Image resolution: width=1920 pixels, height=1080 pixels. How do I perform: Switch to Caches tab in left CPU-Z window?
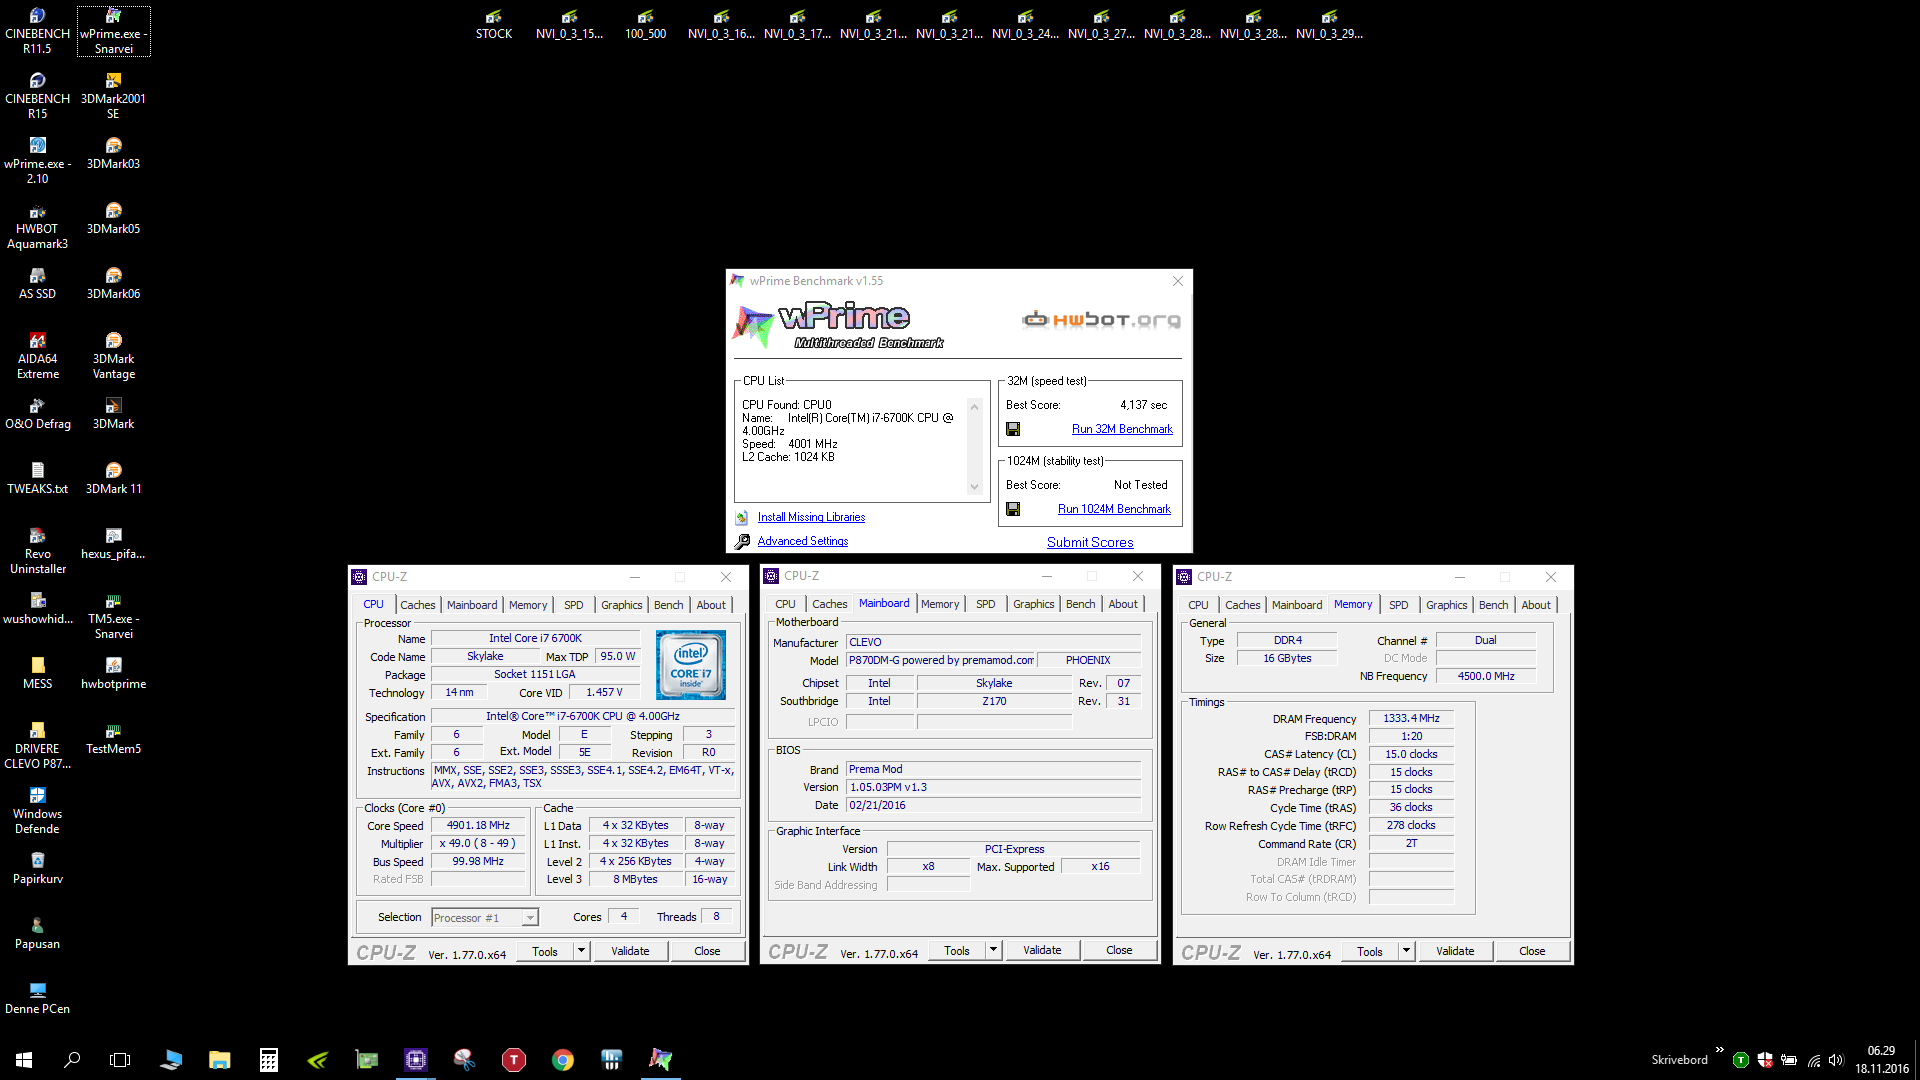[x=417, y=605]
